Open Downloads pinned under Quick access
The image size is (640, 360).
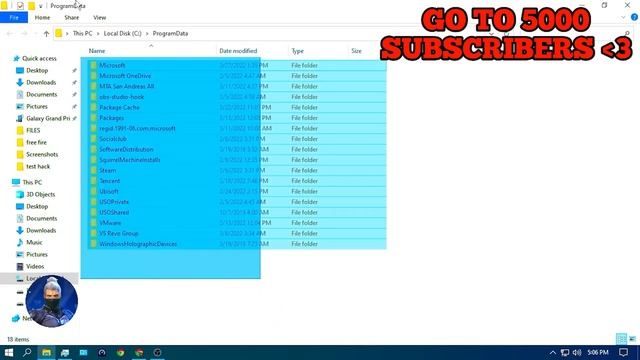coord(41,82)
